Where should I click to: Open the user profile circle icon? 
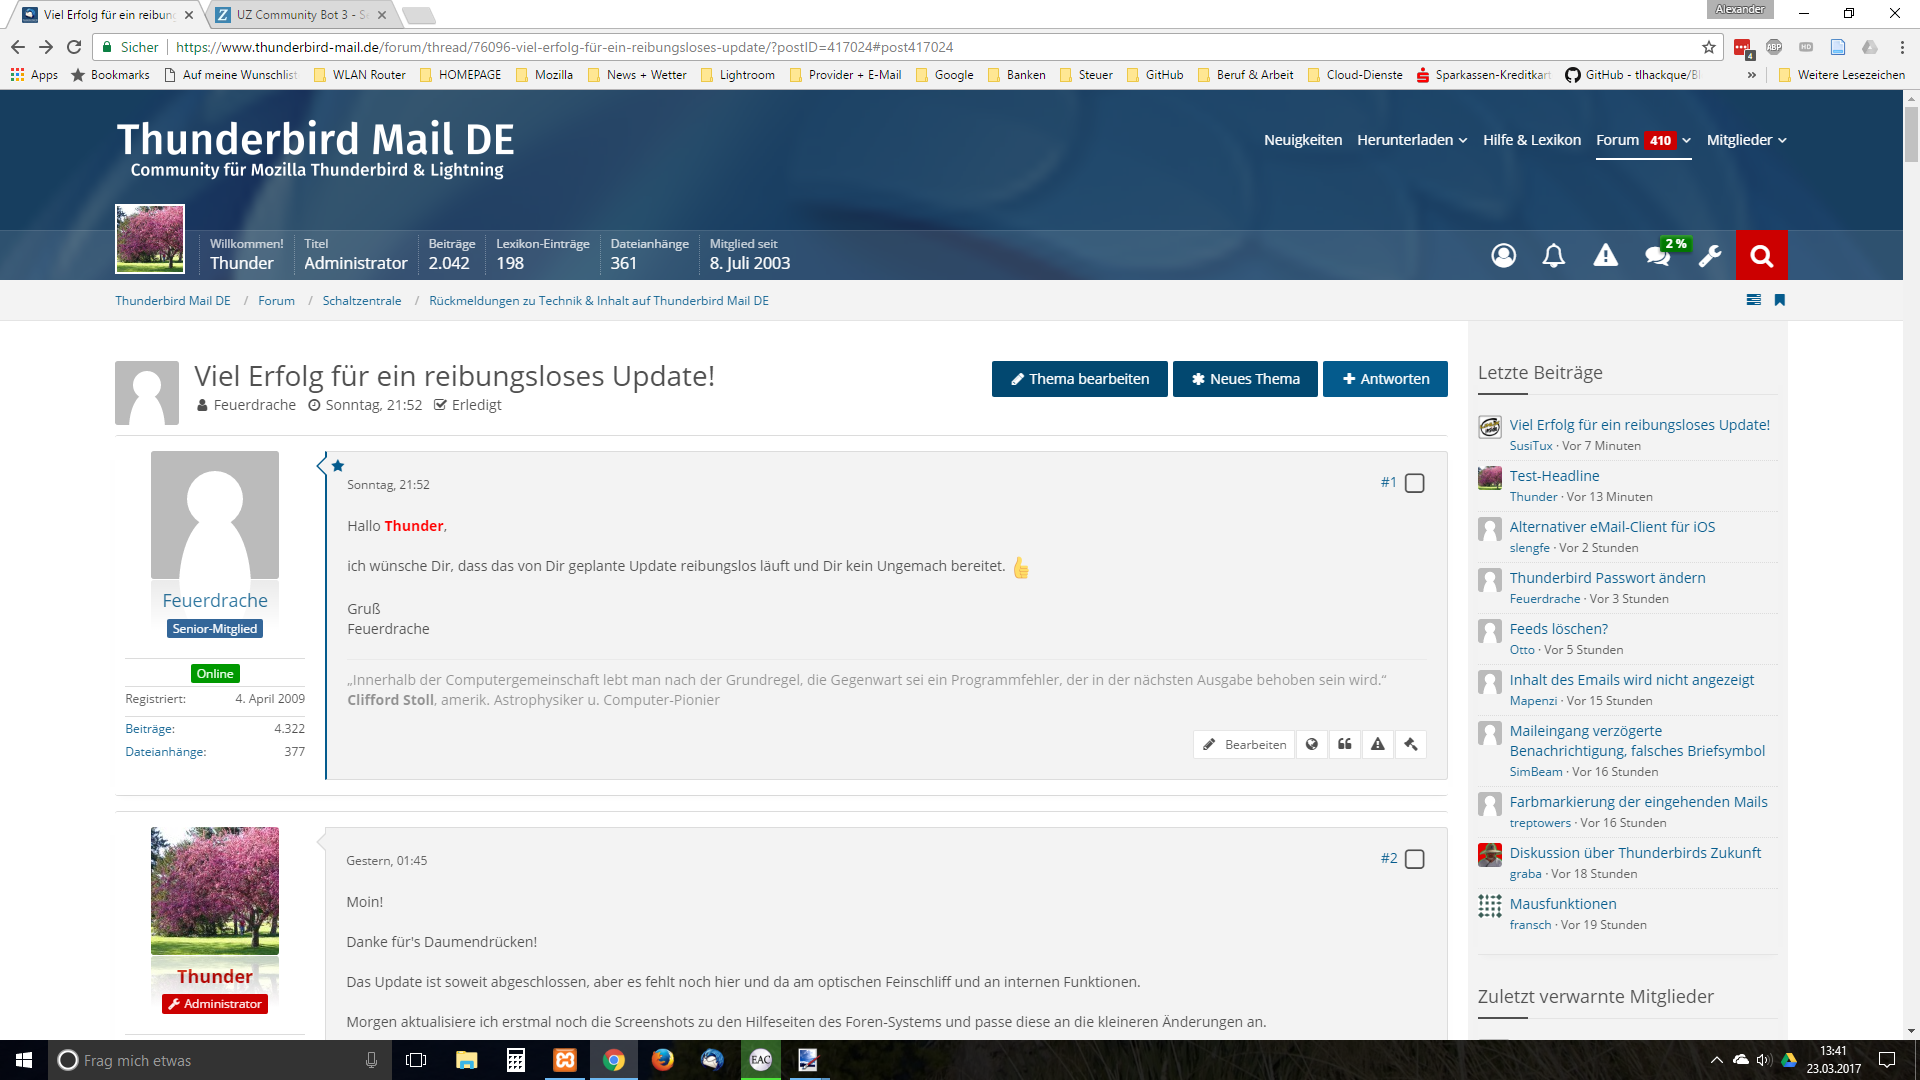click(x=1503, y=256)
